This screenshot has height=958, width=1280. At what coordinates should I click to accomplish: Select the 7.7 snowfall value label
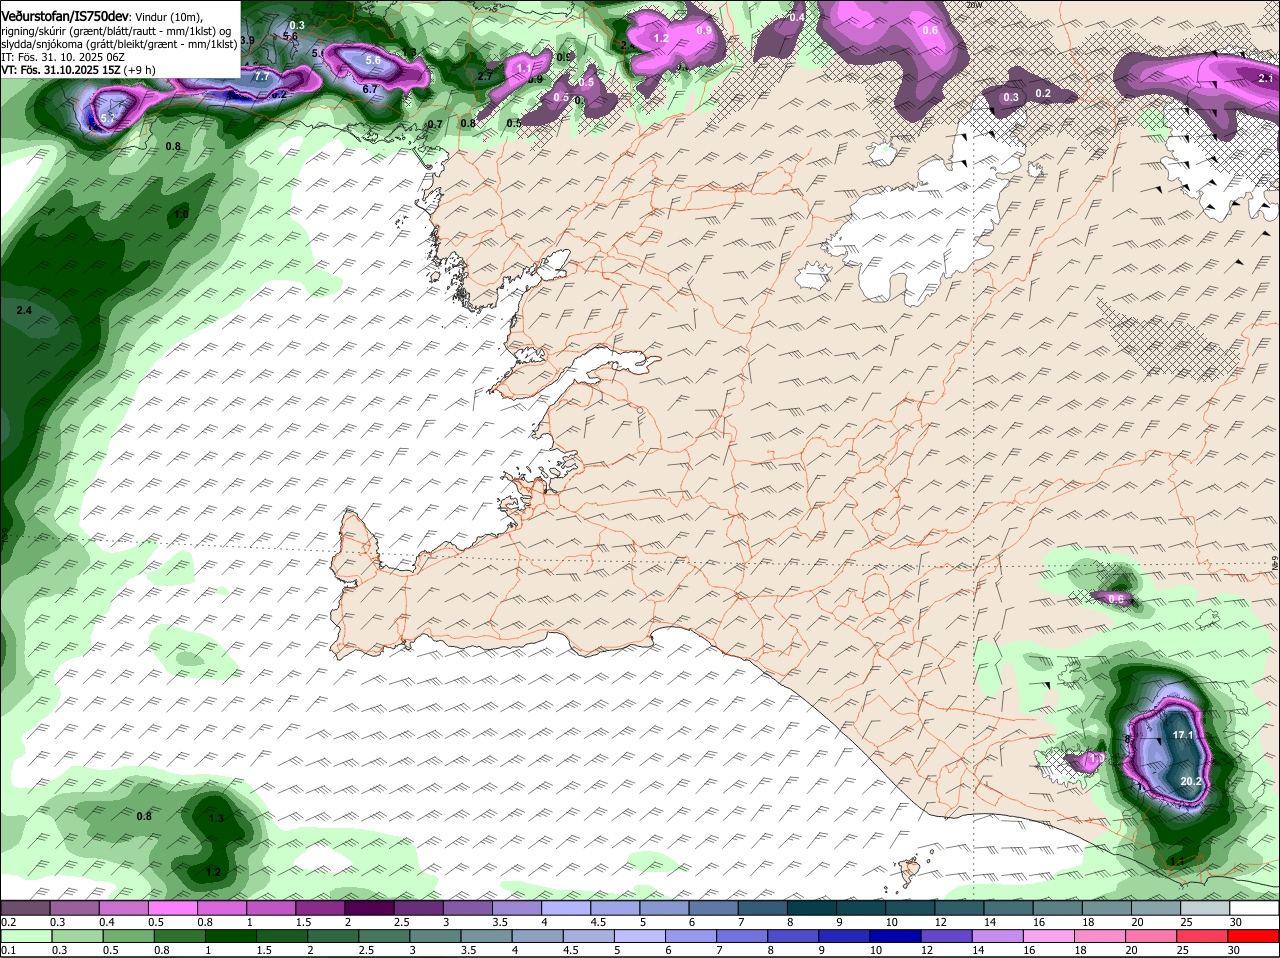262,76
